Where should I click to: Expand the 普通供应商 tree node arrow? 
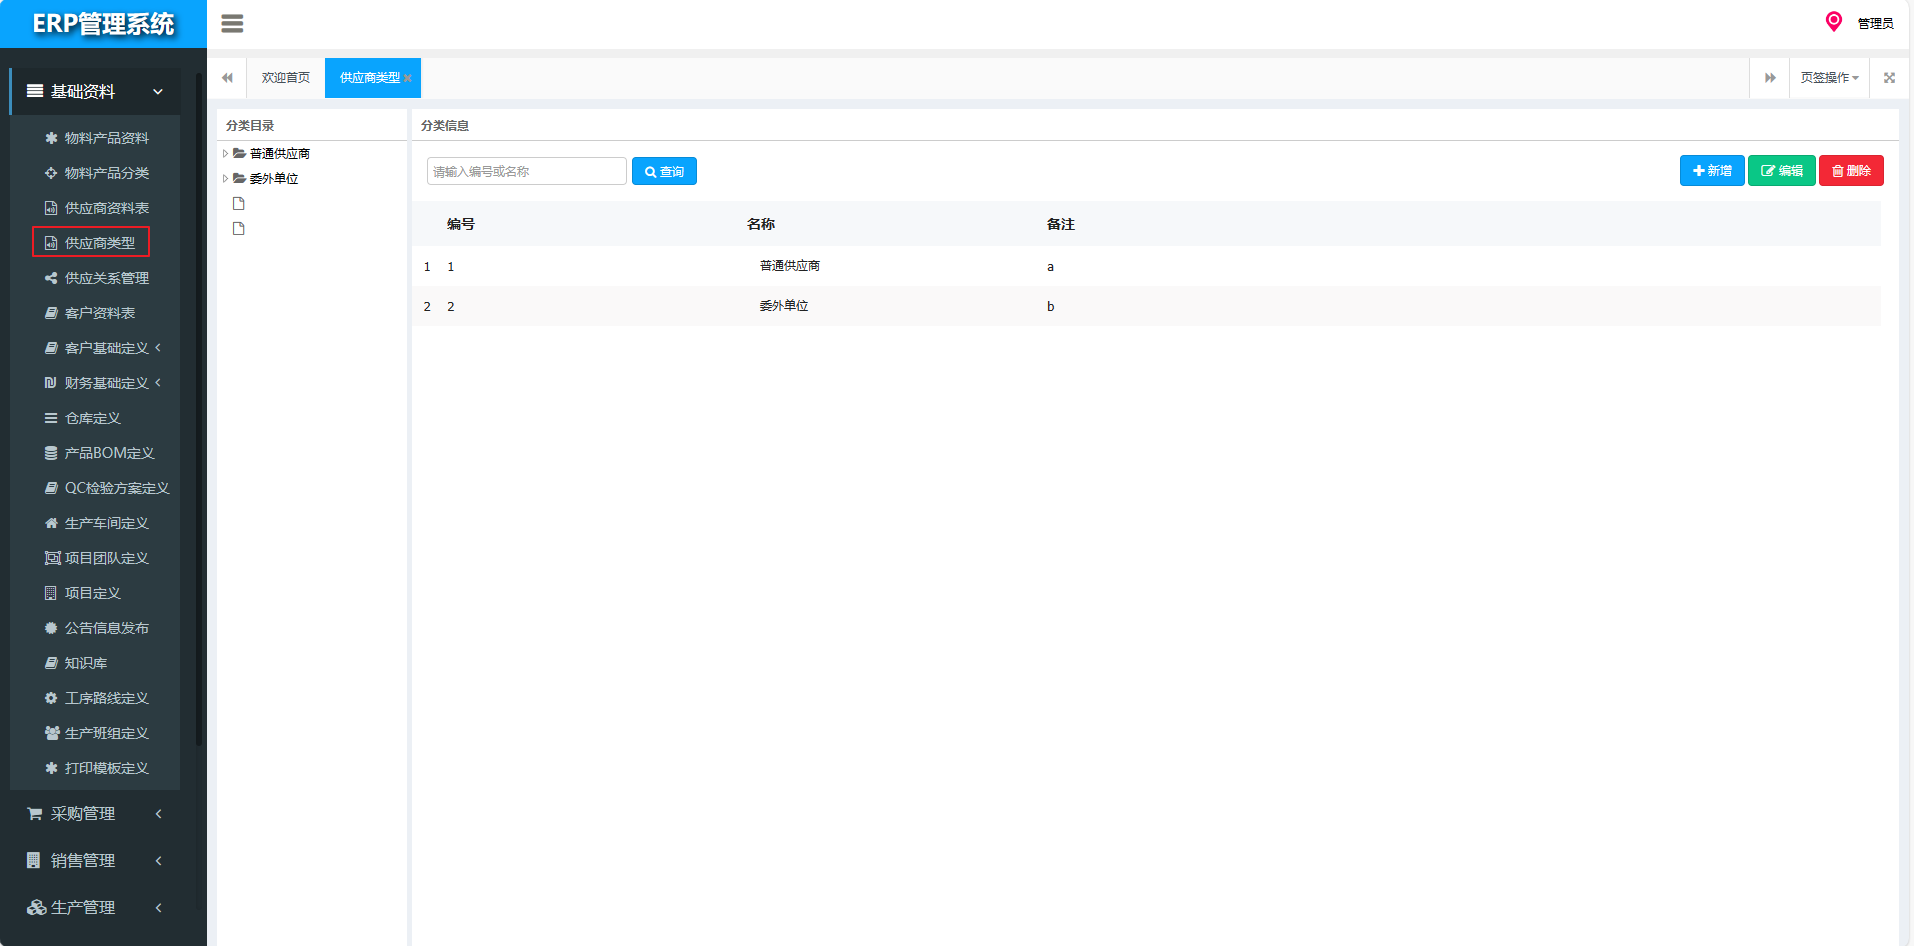[x=225, y=154]
